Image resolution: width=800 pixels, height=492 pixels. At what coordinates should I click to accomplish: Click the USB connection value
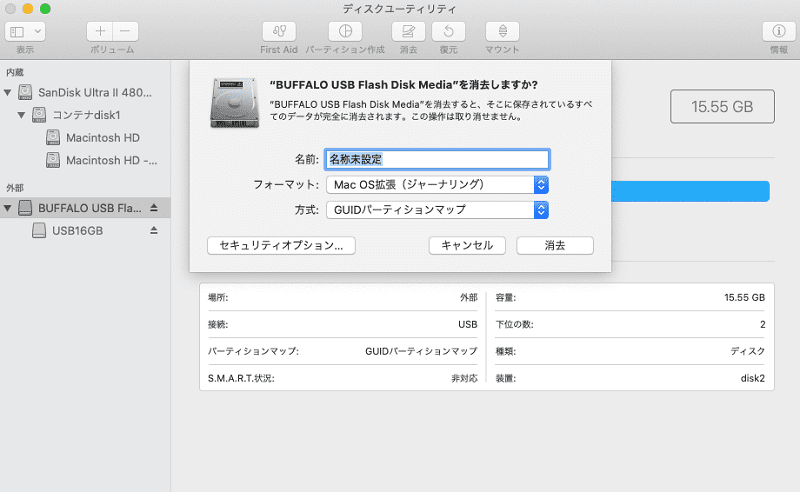click(468, 325)
